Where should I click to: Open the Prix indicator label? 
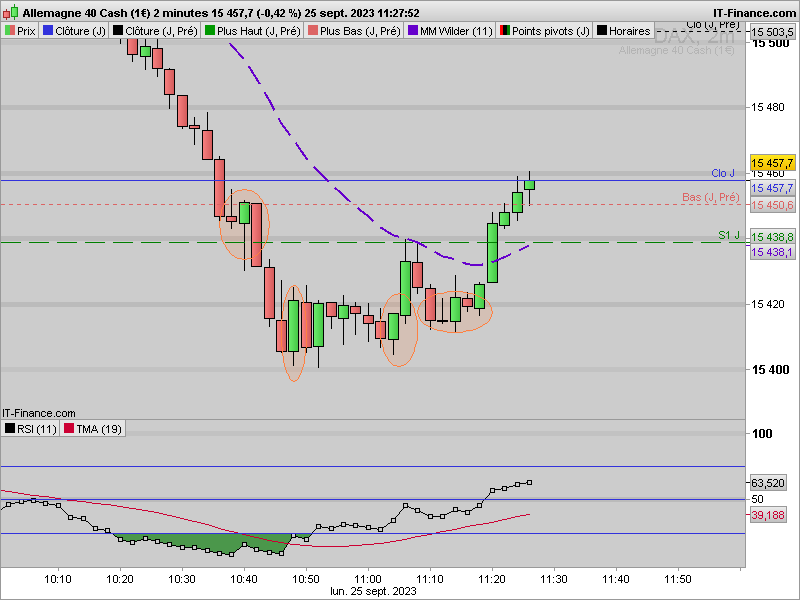coord(20,31)
